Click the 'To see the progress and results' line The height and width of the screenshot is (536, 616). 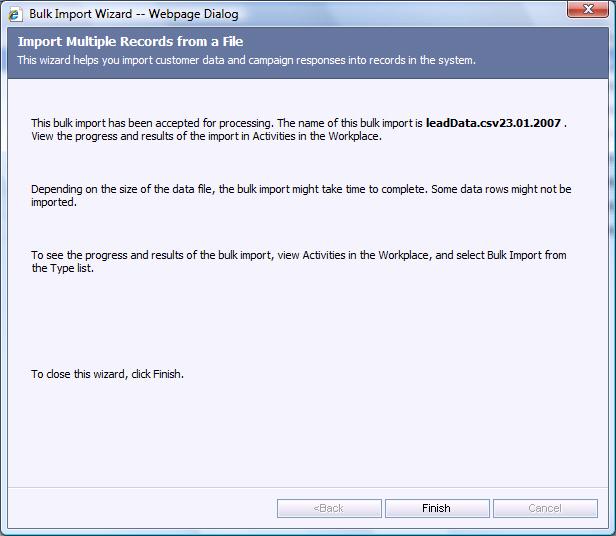[150, 255]
